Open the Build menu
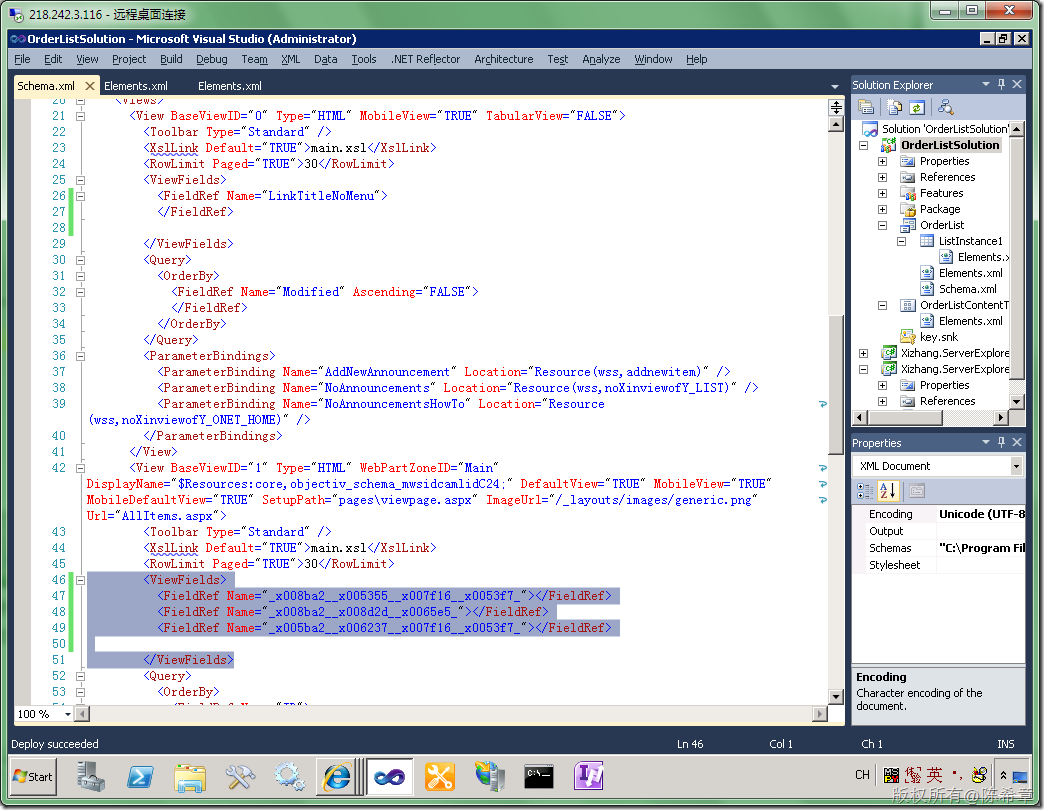The height and width of the screenshot is (810, 1044). click(x=171, y=59)
